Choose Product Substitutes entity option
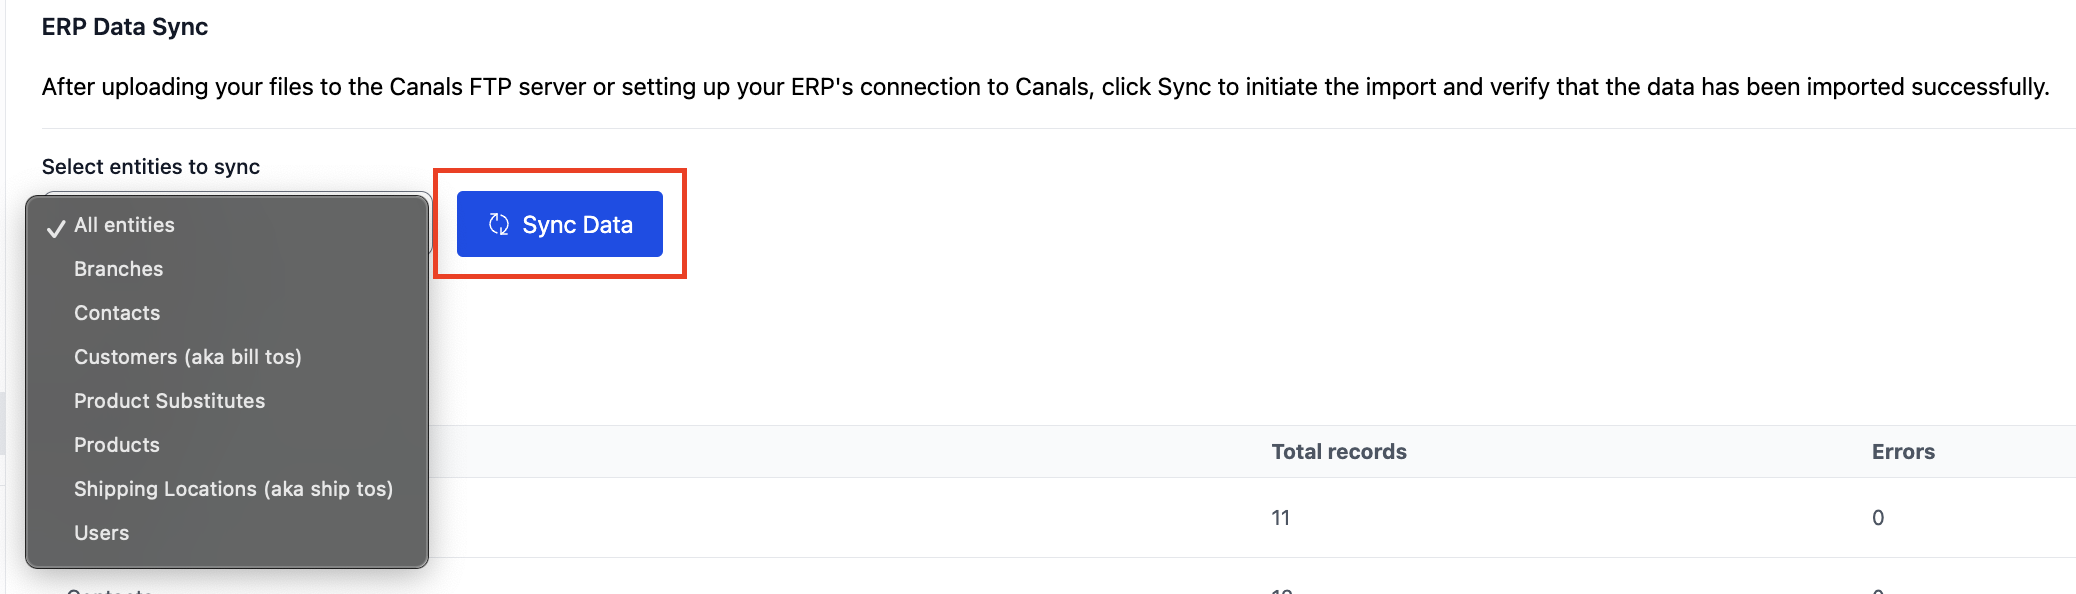 227,401
